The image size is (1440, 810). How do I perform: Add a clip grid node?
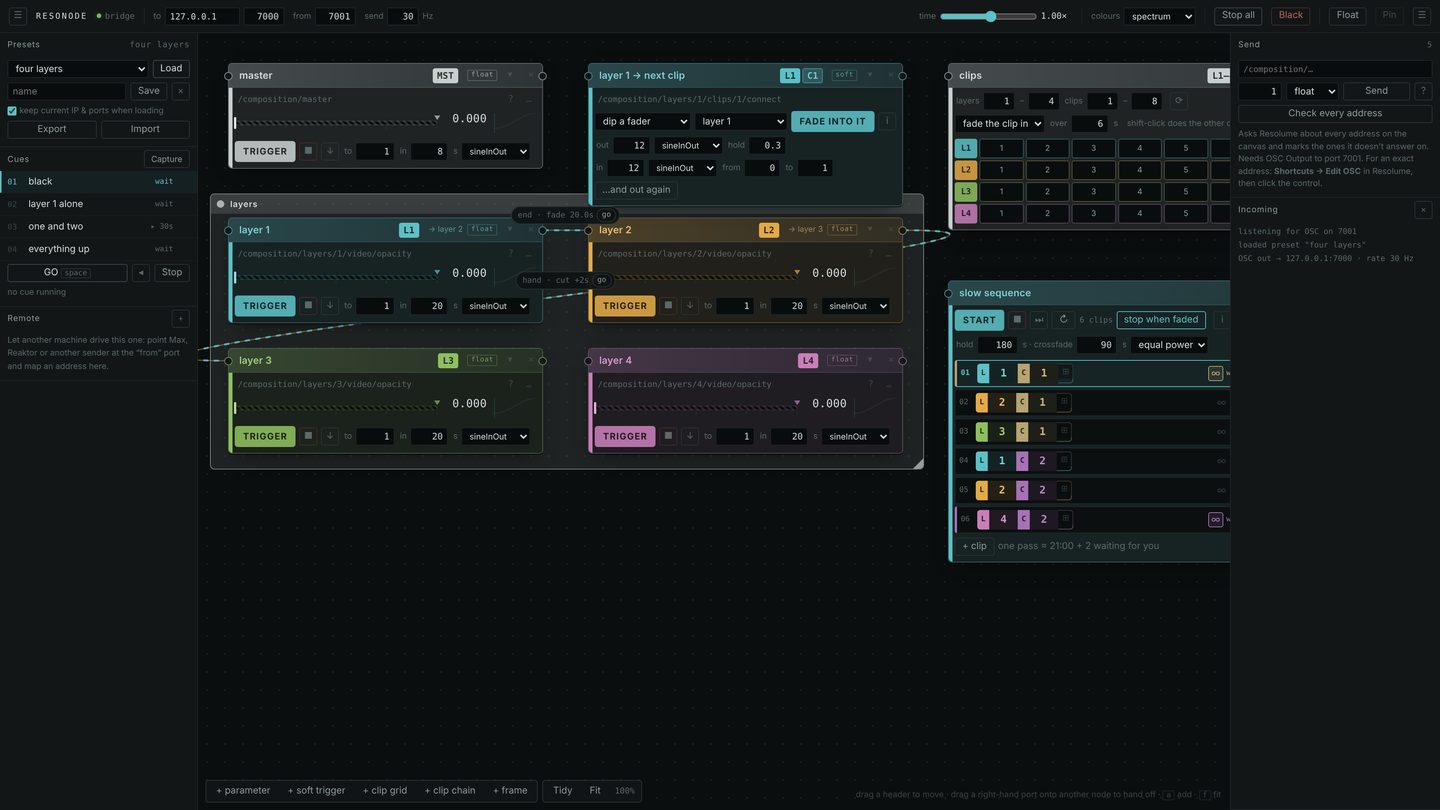(385, 791)
